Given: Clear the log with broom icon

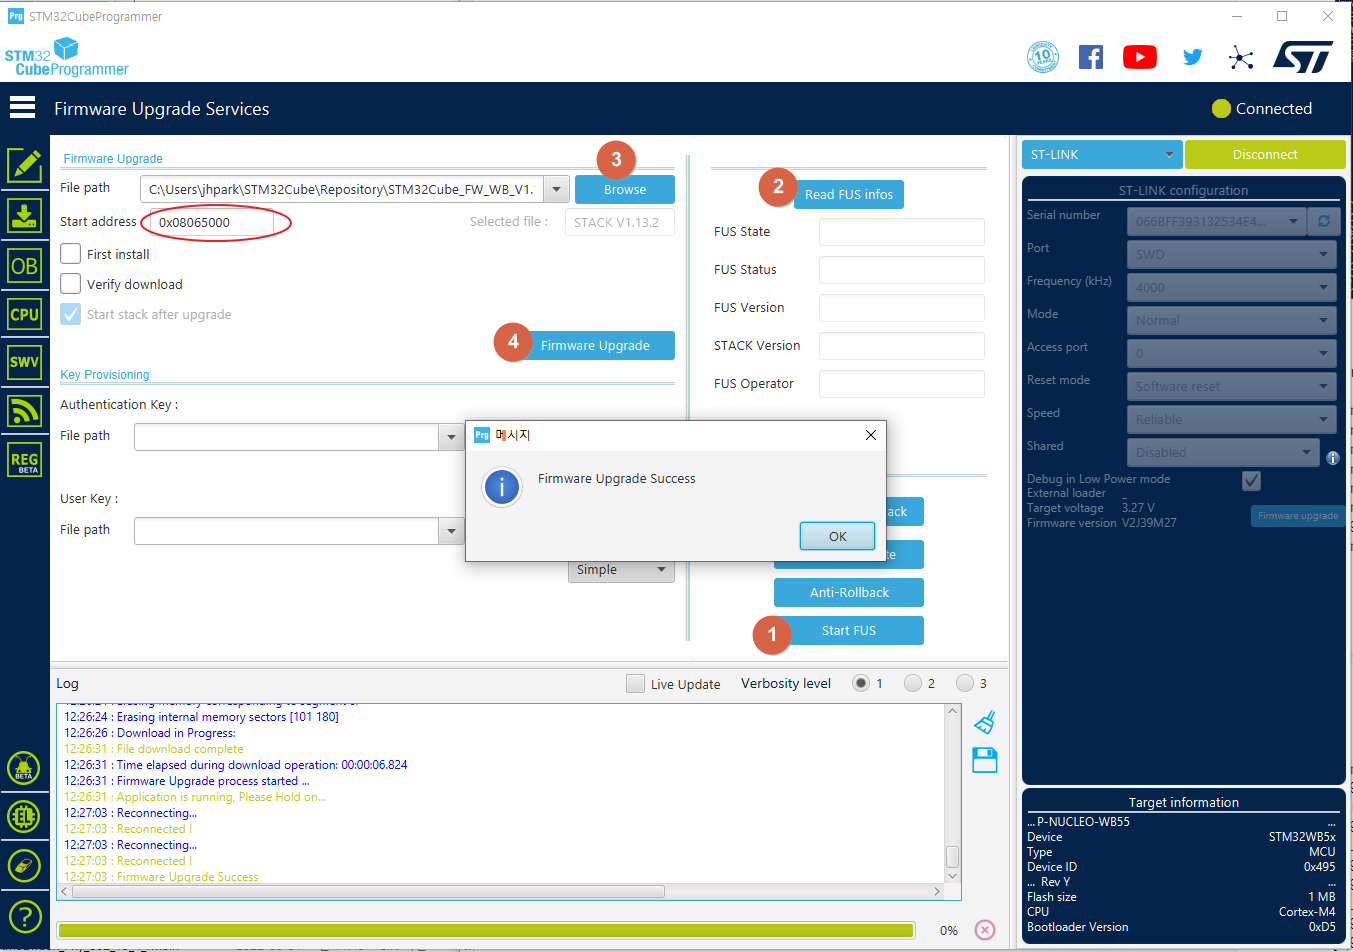Looking at the screenshot, I should coord(985,721).
